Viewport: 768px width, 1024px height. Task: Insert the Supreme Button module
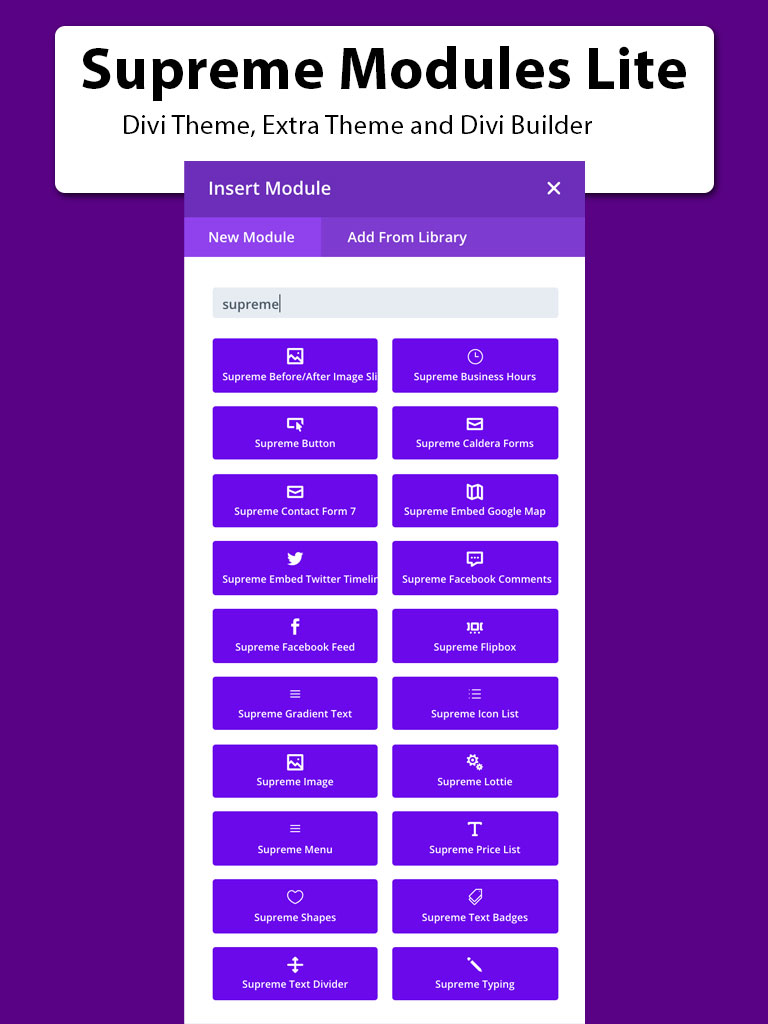[295, 433]
